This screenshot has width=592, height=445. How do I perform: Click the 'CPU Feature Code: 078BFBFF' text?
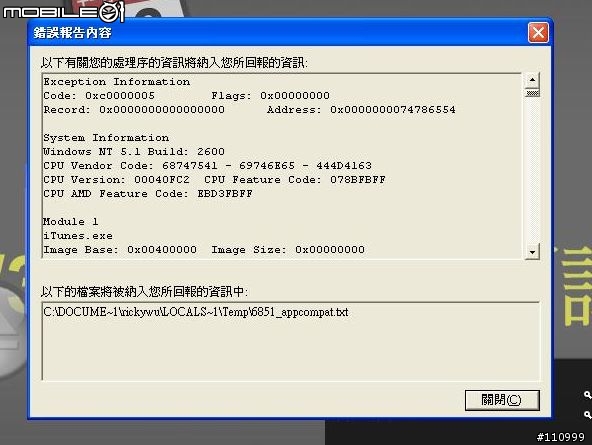(x=295, y=180)
